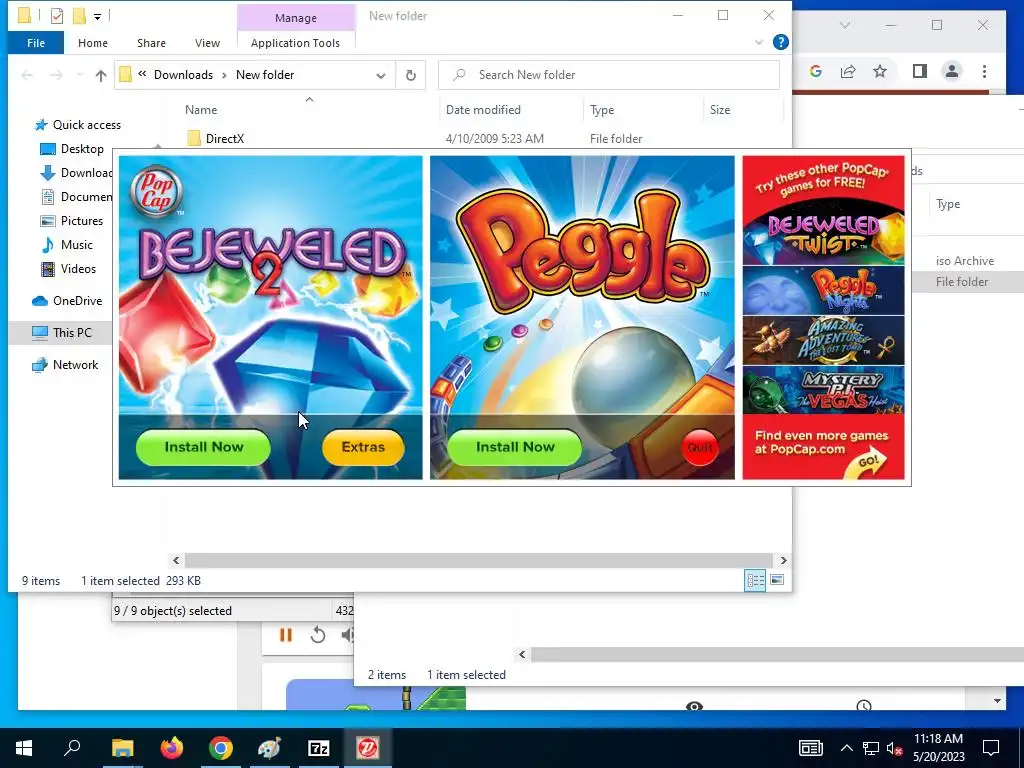Image resolution: width=1024 pixels, height=768 pixels.
Task: Expand the address bar history dropdown
Action: click(381, 75)
